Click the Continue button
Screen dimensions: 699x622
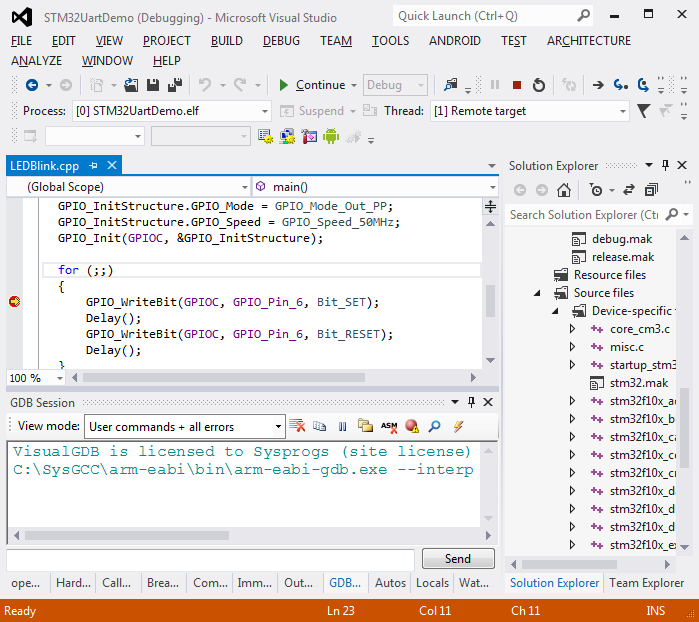coord(312,85)
